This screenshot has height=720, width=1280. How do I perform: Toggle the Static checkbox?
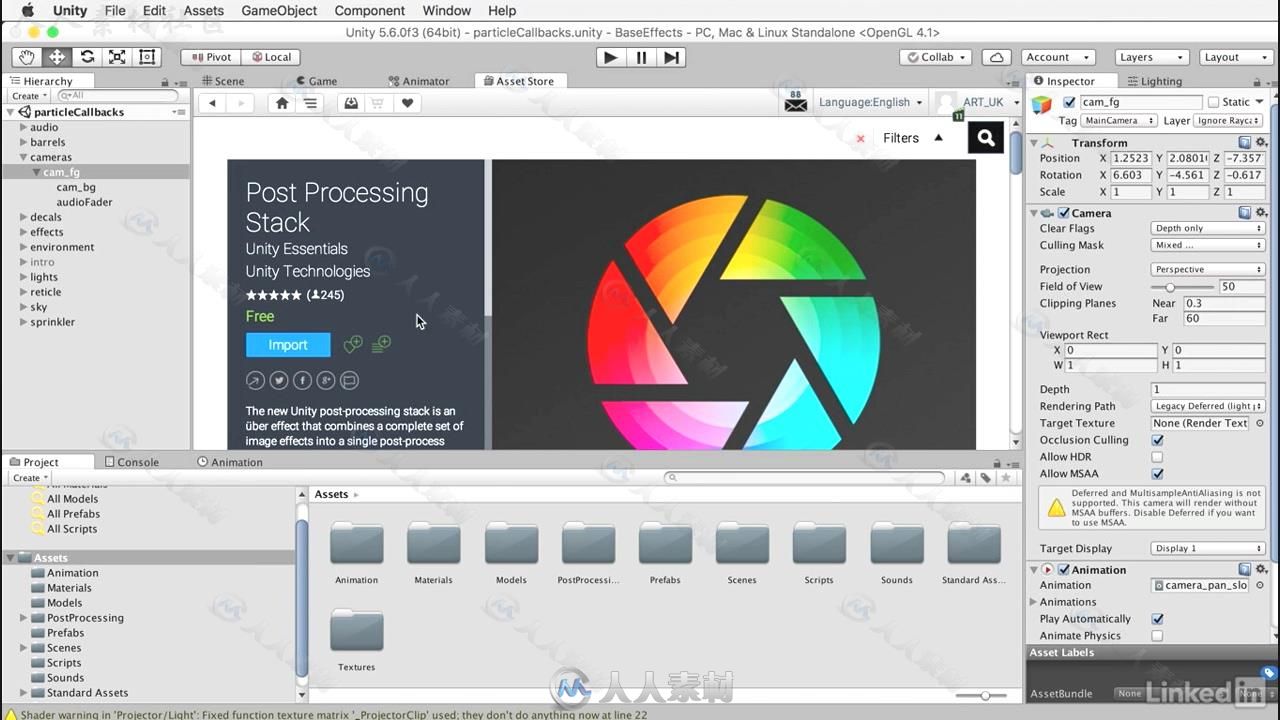coord(1214,102)
